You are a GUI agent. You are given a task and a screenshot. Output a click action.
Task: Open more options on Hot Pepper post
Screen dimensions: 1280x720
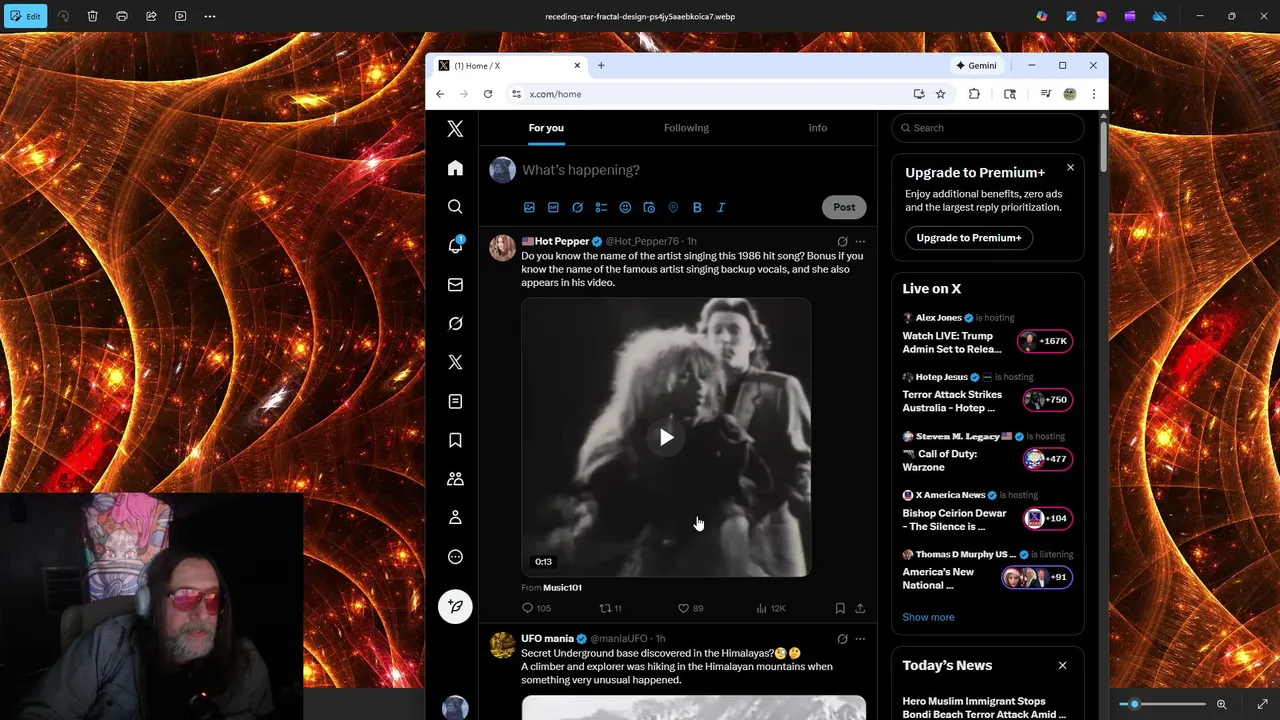pyautogui.click(x=860, y=241)
